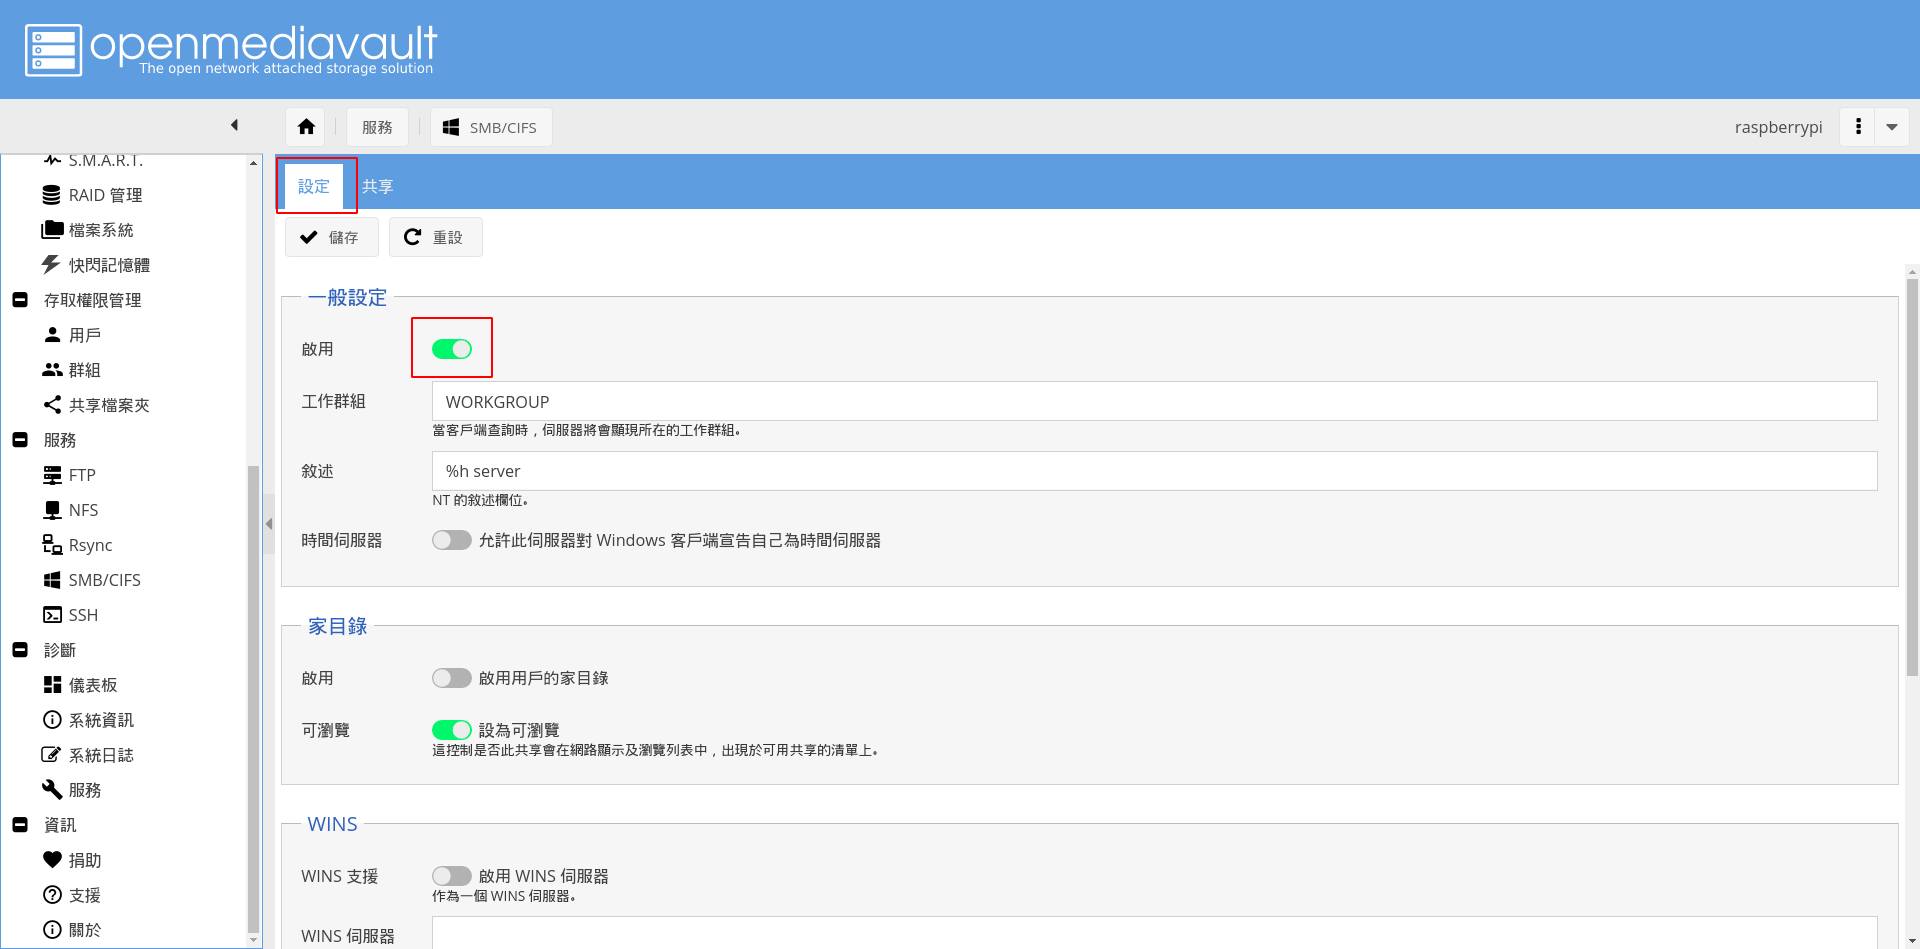Open the 檔案系統 folder icon entry
The image size is (1920, 949).
(x=99, y=230)
